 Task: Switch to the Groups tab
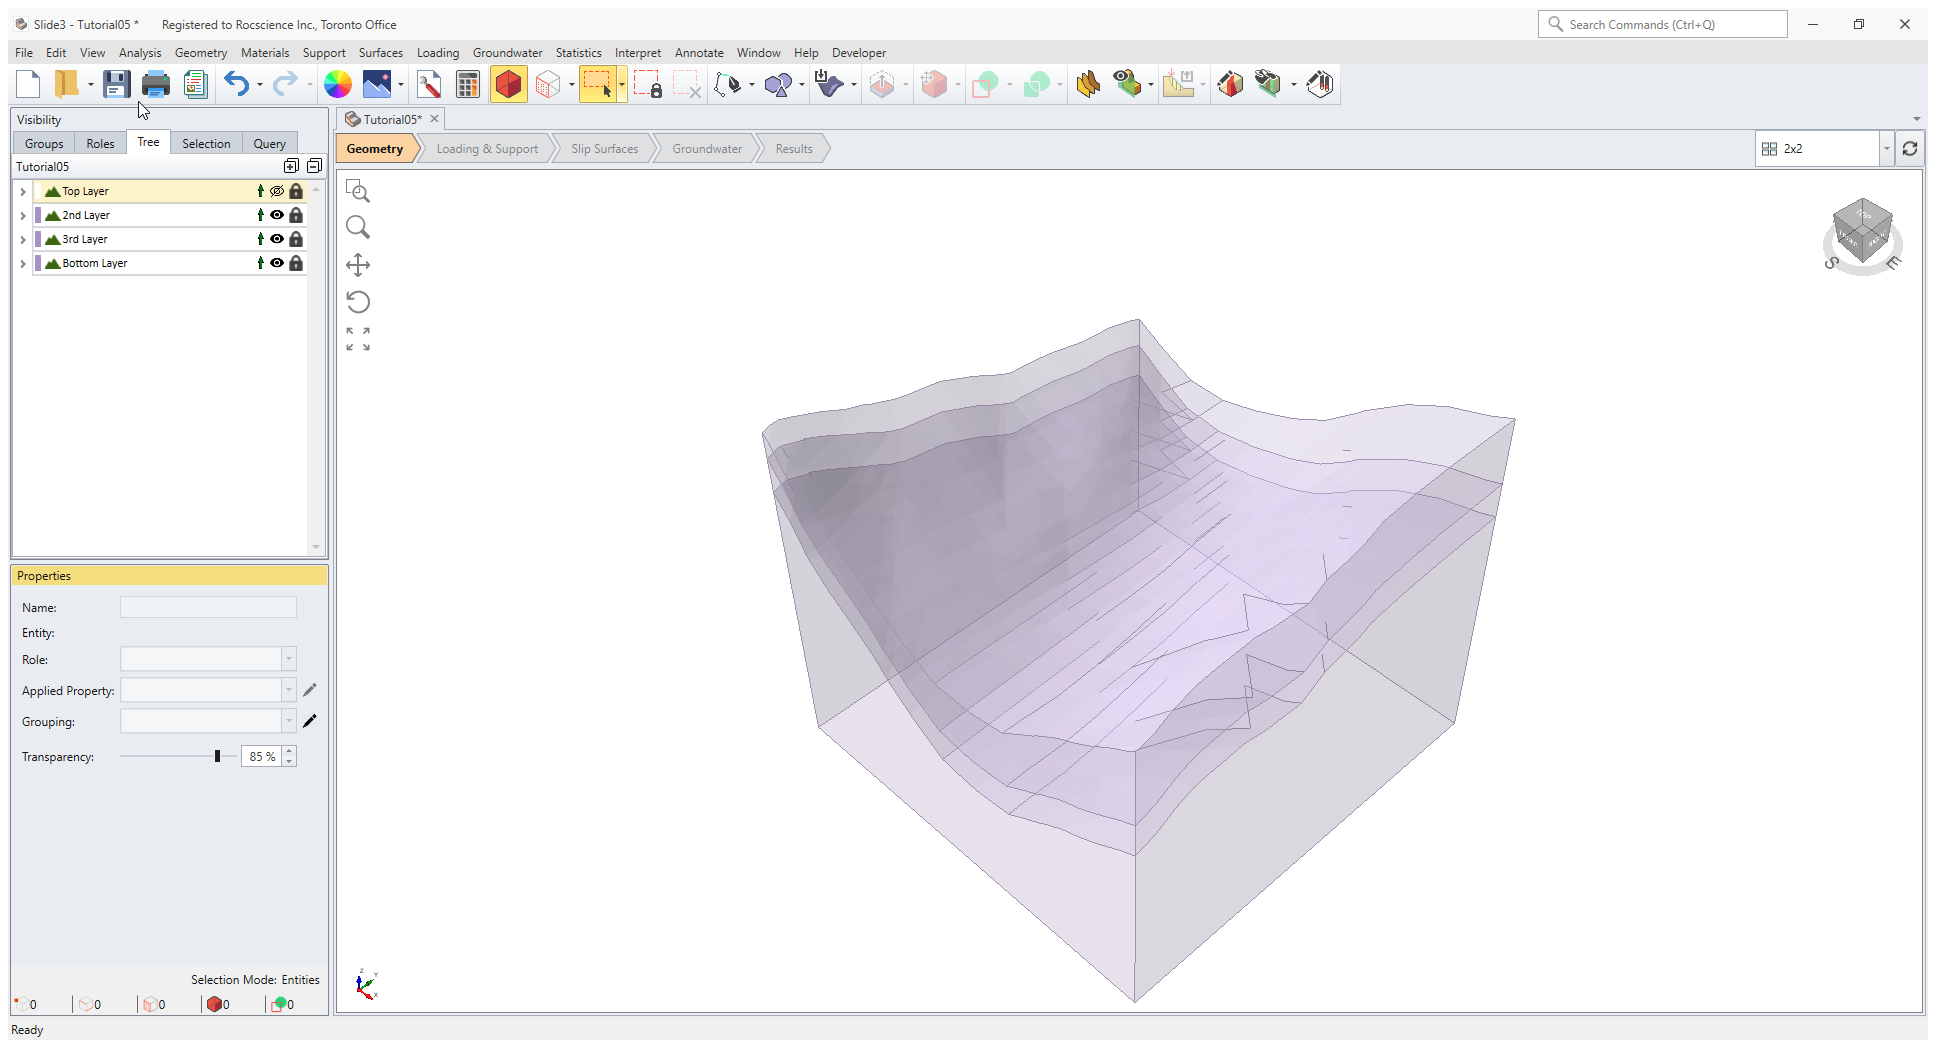[x=44, y=143]
